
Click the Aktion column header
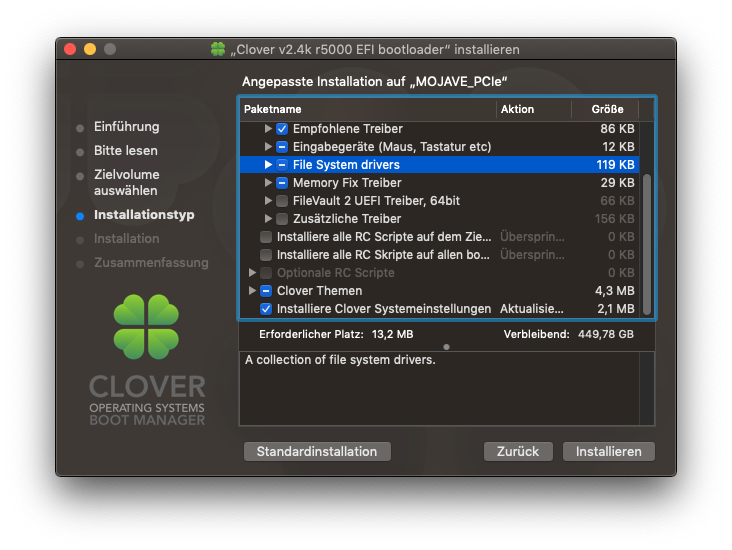[534, 109]
